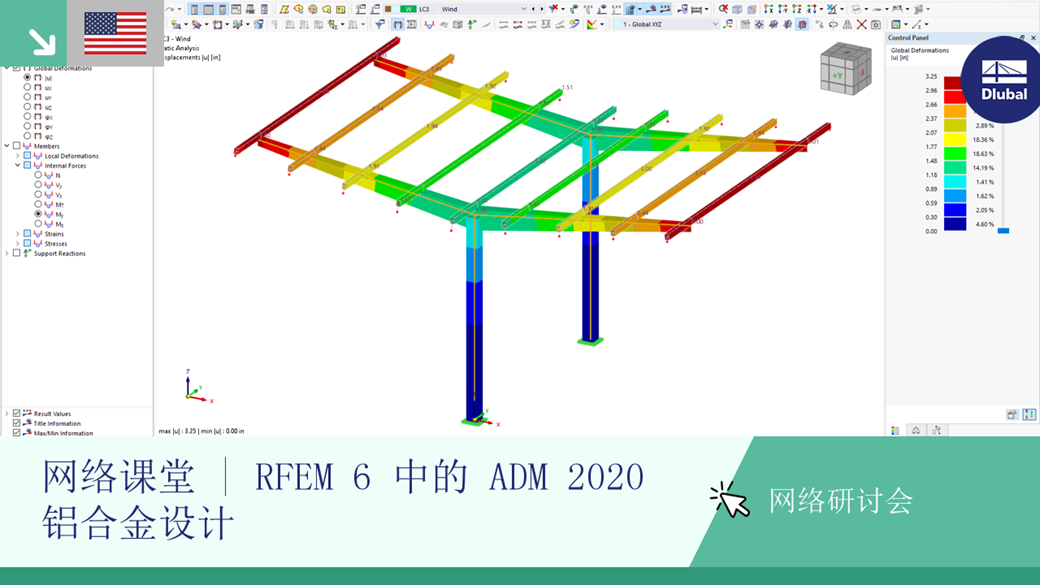Click the view cube in model window
1040x585 pixels.
tap(846, 68)
